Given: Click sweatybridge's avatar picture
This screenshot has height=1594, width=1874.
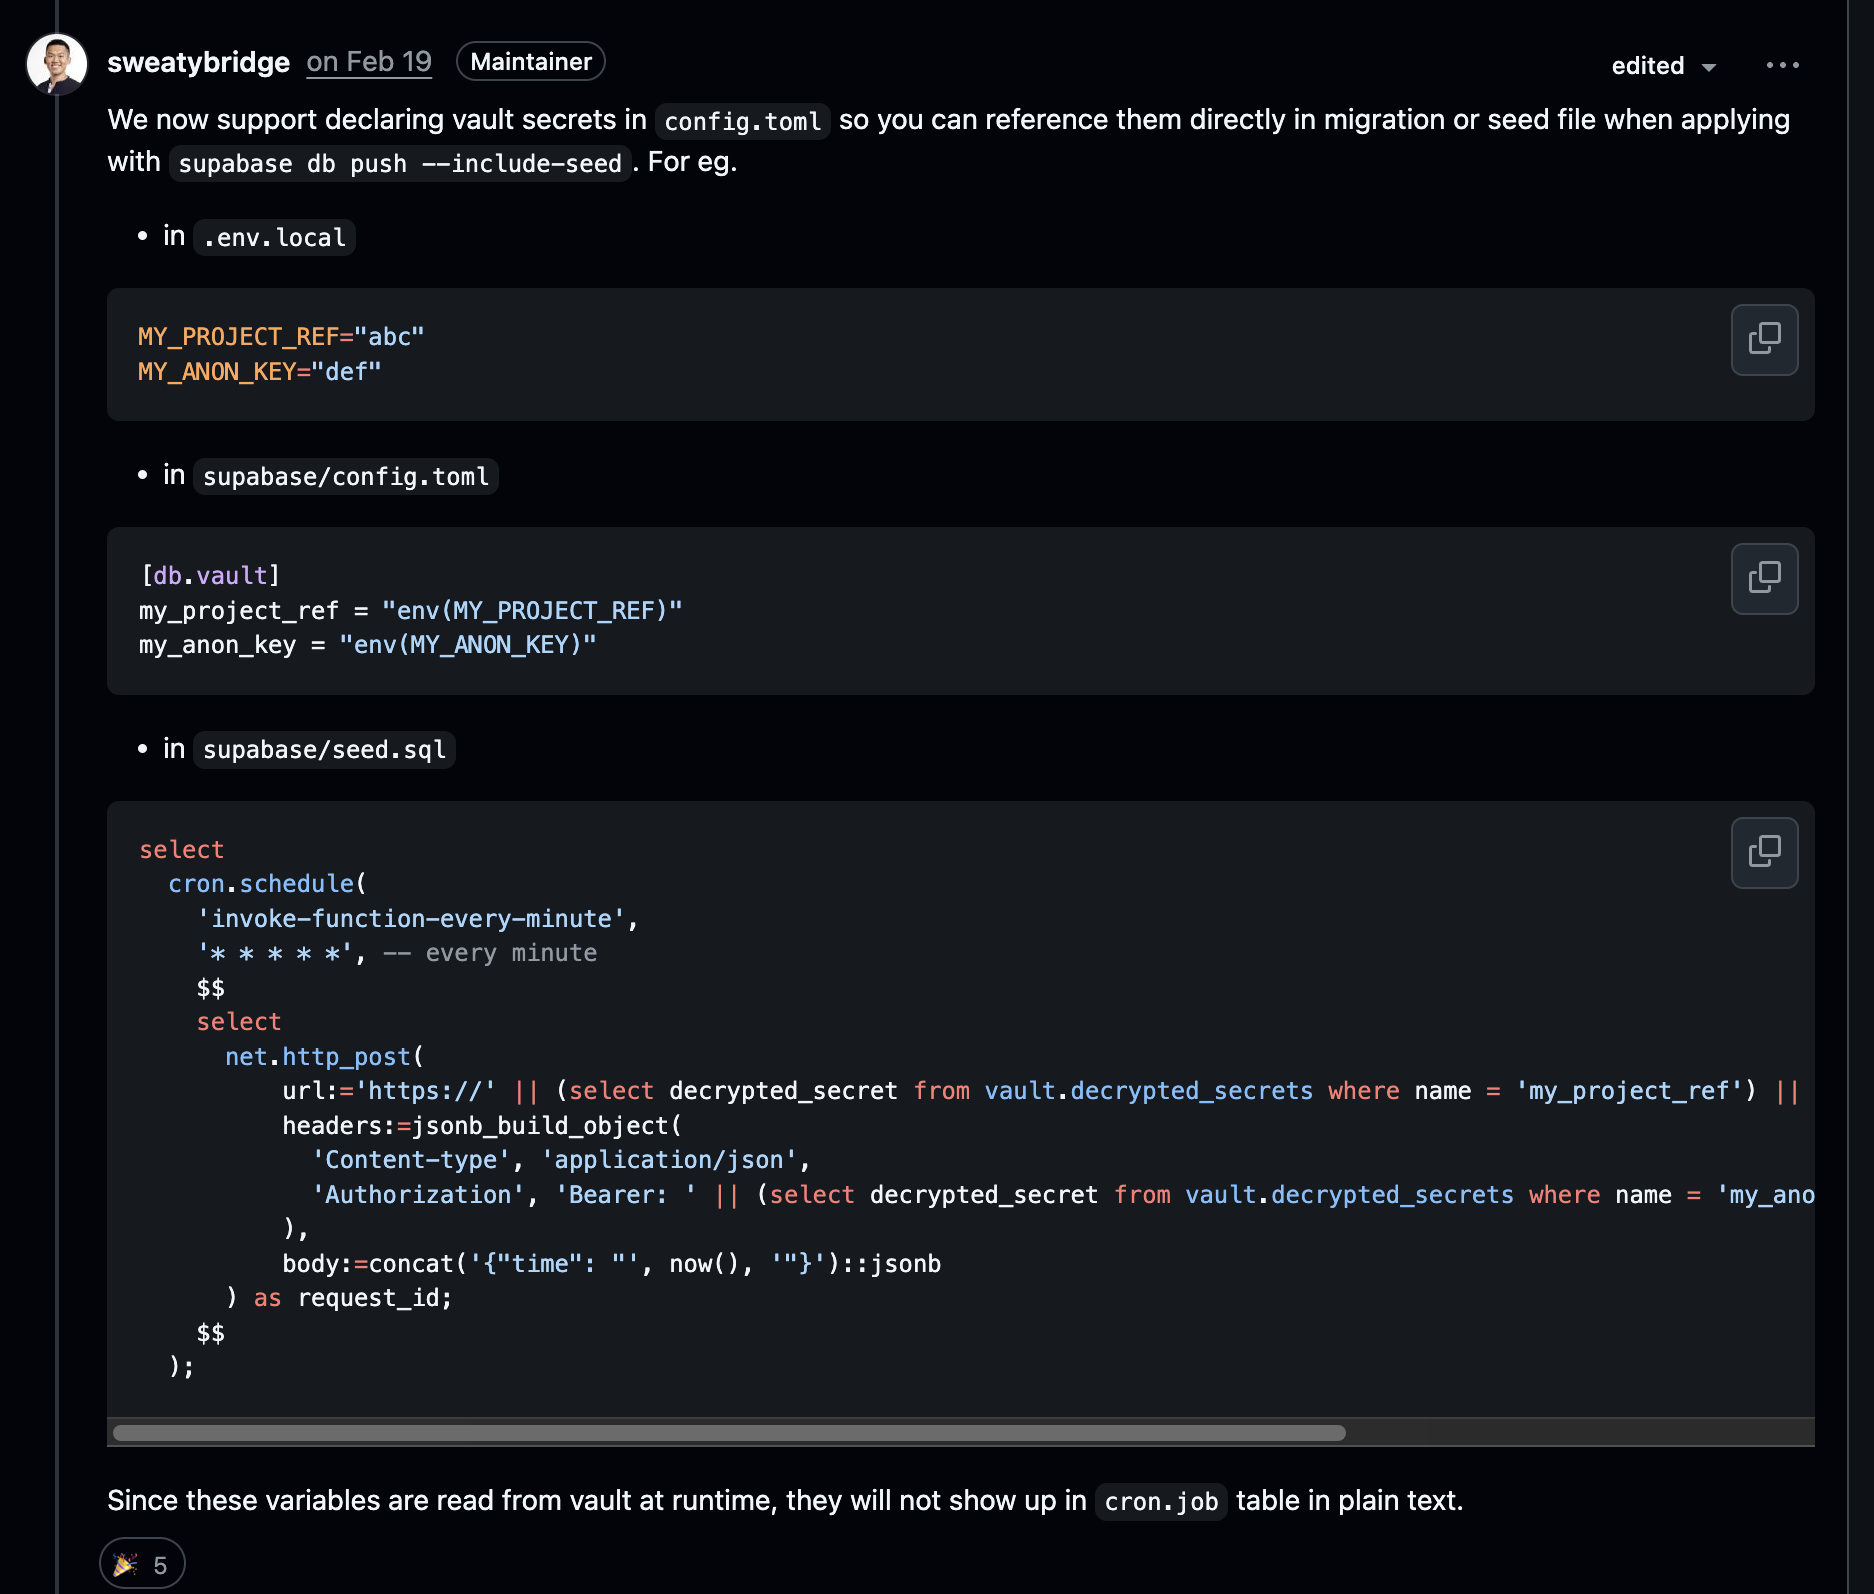Looking at the screenshot, I should tap(57, 64).
